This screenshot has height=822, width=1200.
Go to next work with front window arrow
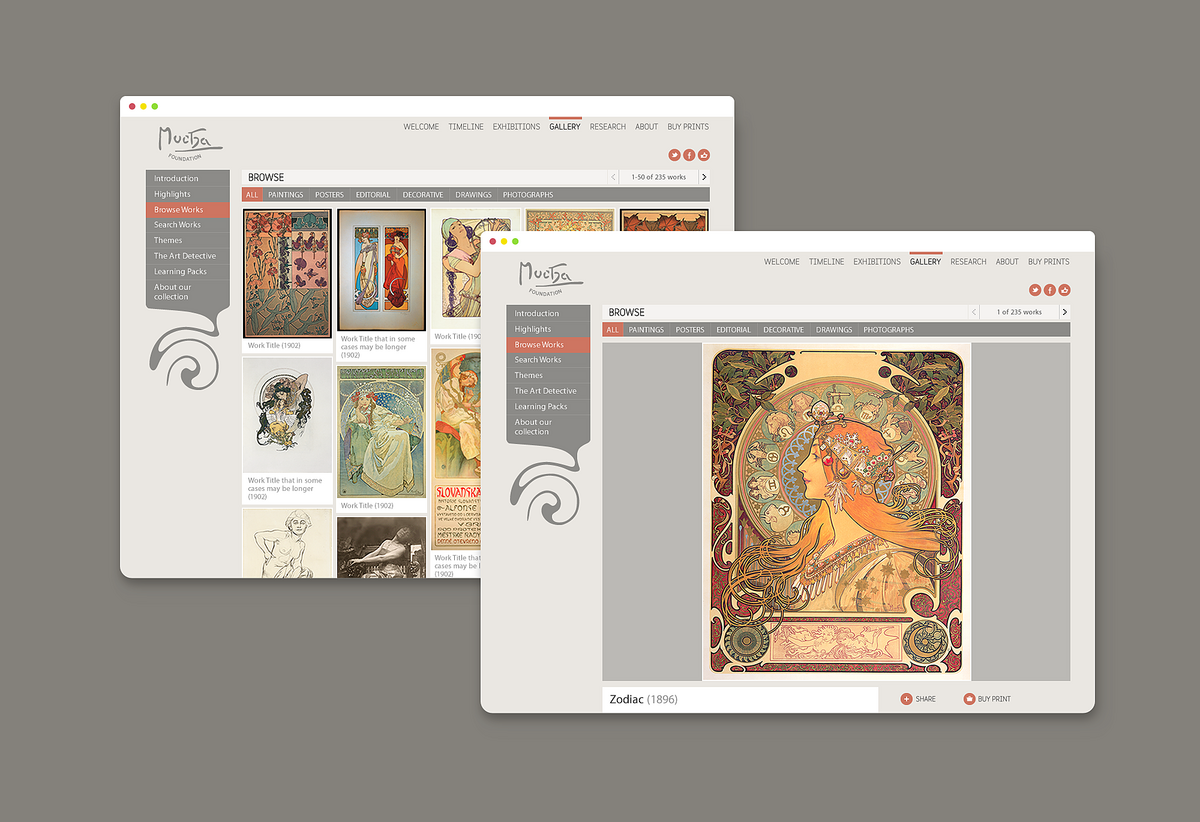1064,312
